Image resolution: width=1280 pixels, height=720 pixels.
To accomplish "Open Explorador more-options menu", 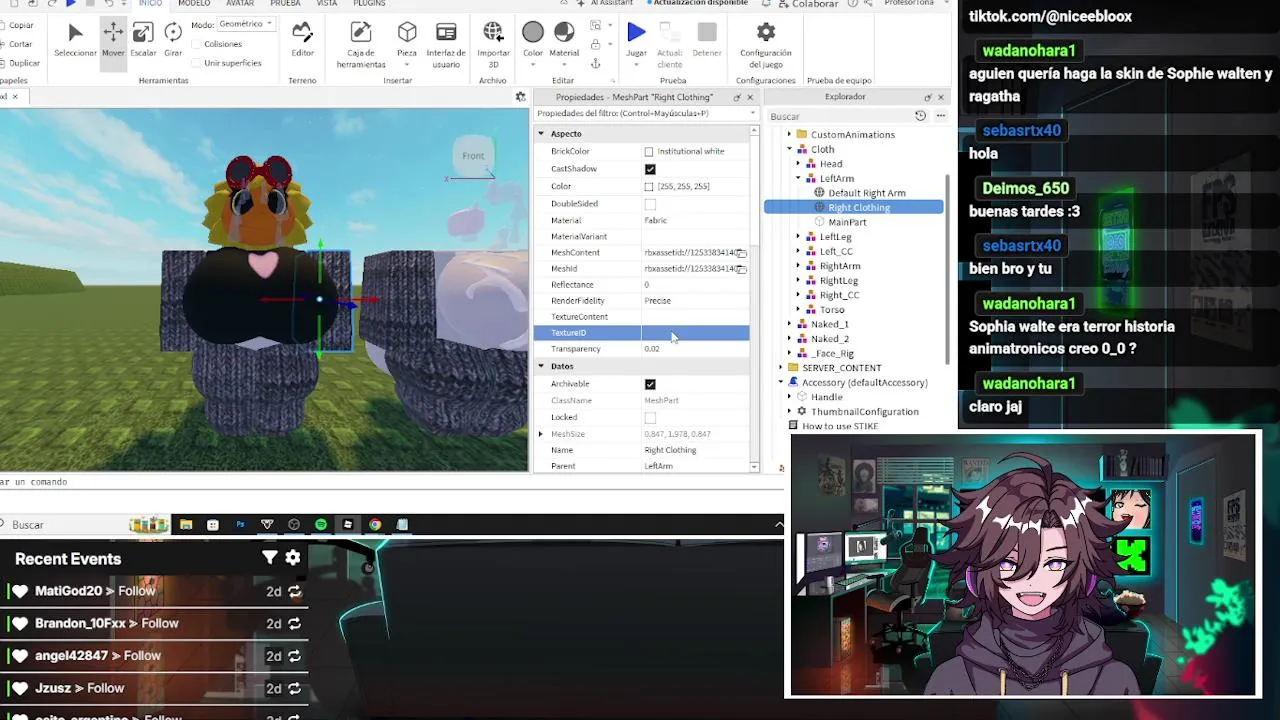I will 940,116.
